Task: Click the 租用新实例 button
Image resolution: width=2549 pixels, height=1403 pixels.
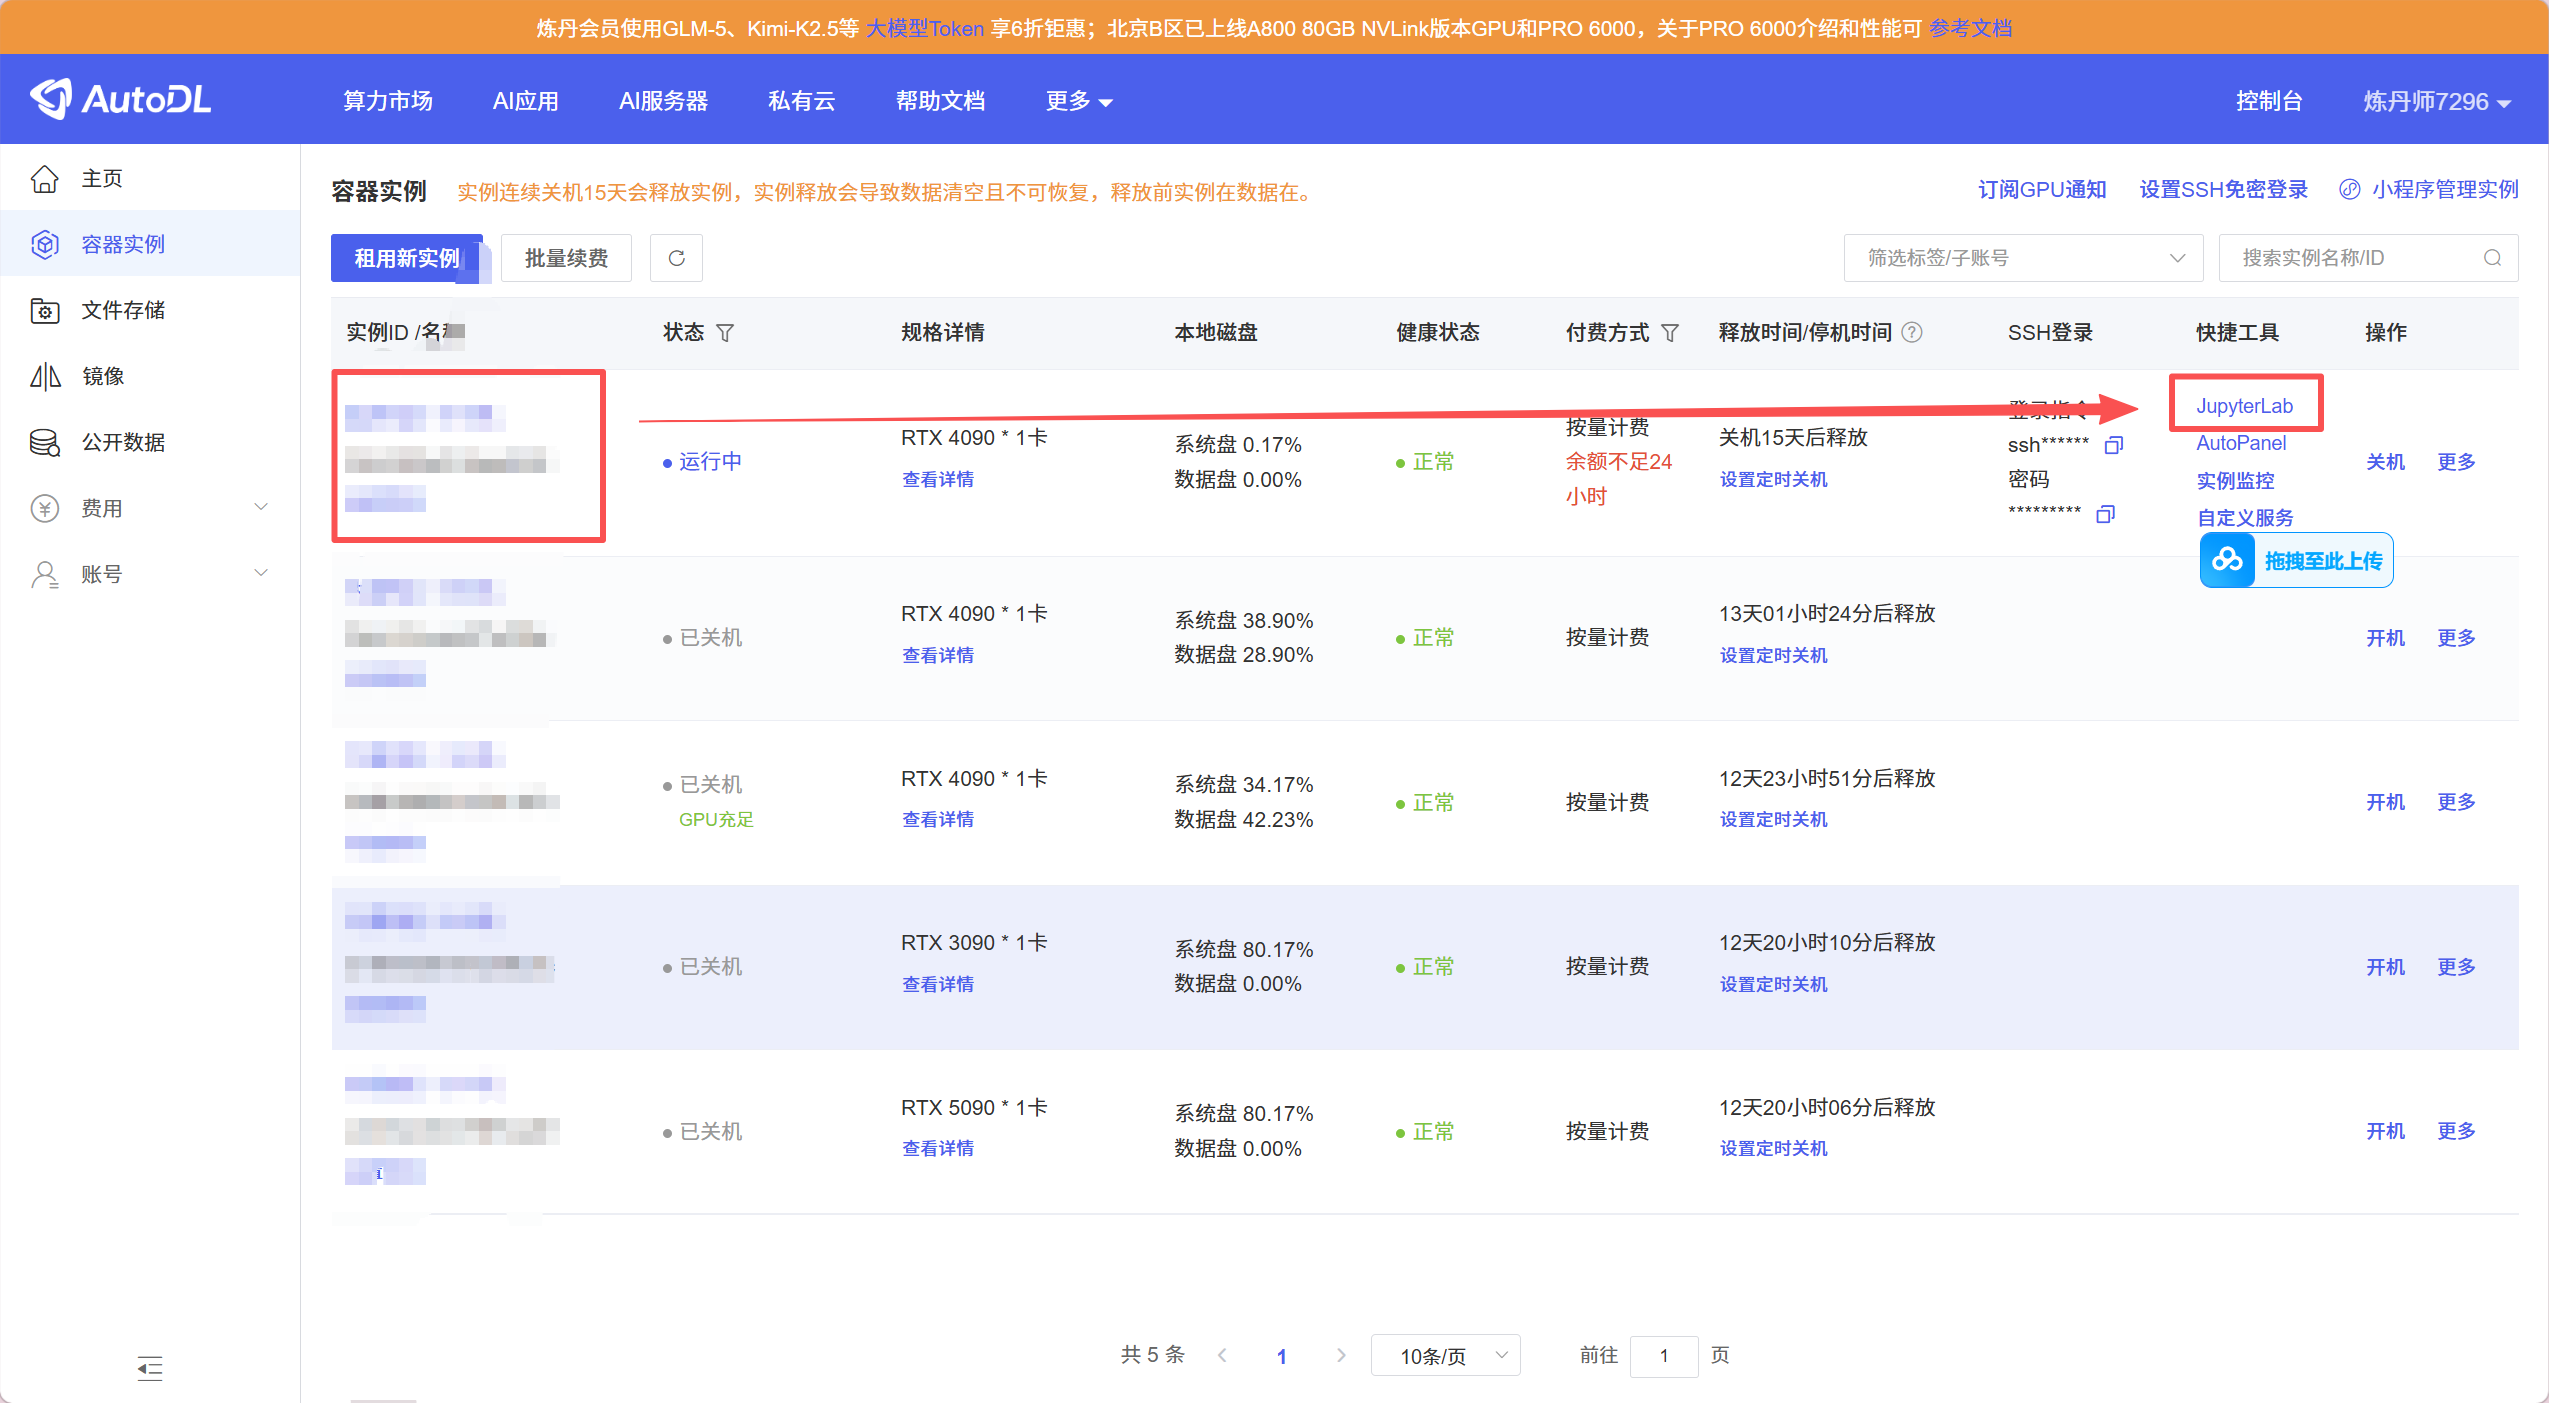Action: (x=406, y=258)
